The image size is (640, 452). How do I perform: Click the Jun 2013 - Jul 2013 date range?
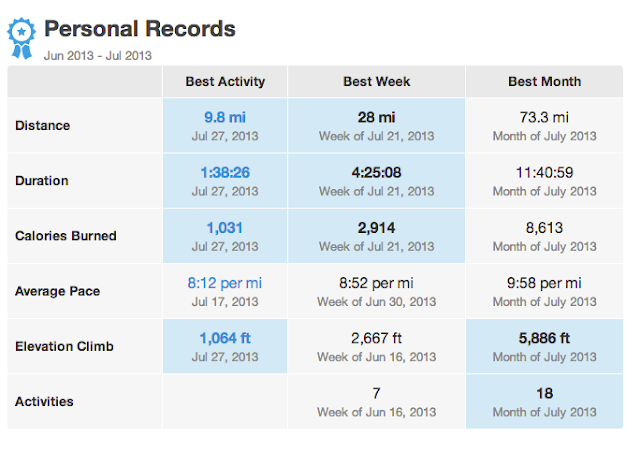click(x=97, y=54)
